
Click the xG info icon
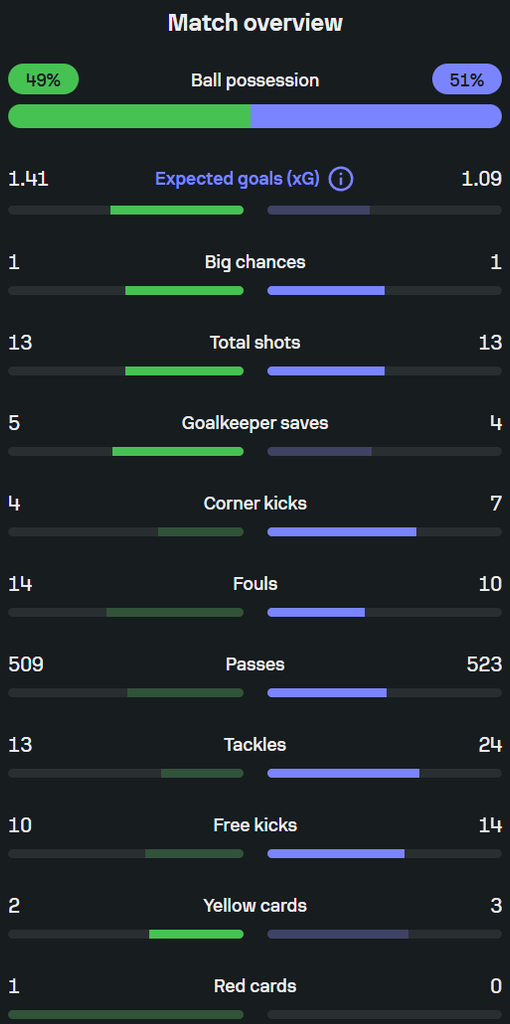[x=341, y=178]
